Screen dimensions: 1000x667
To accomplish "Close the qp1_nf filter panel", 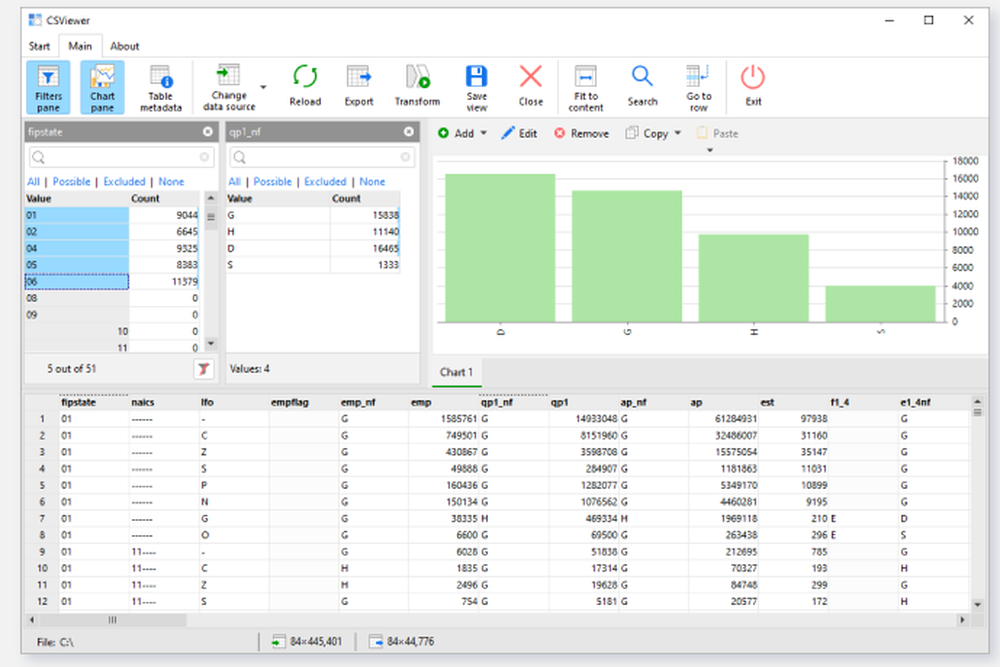I will click(x=409, y=131).
